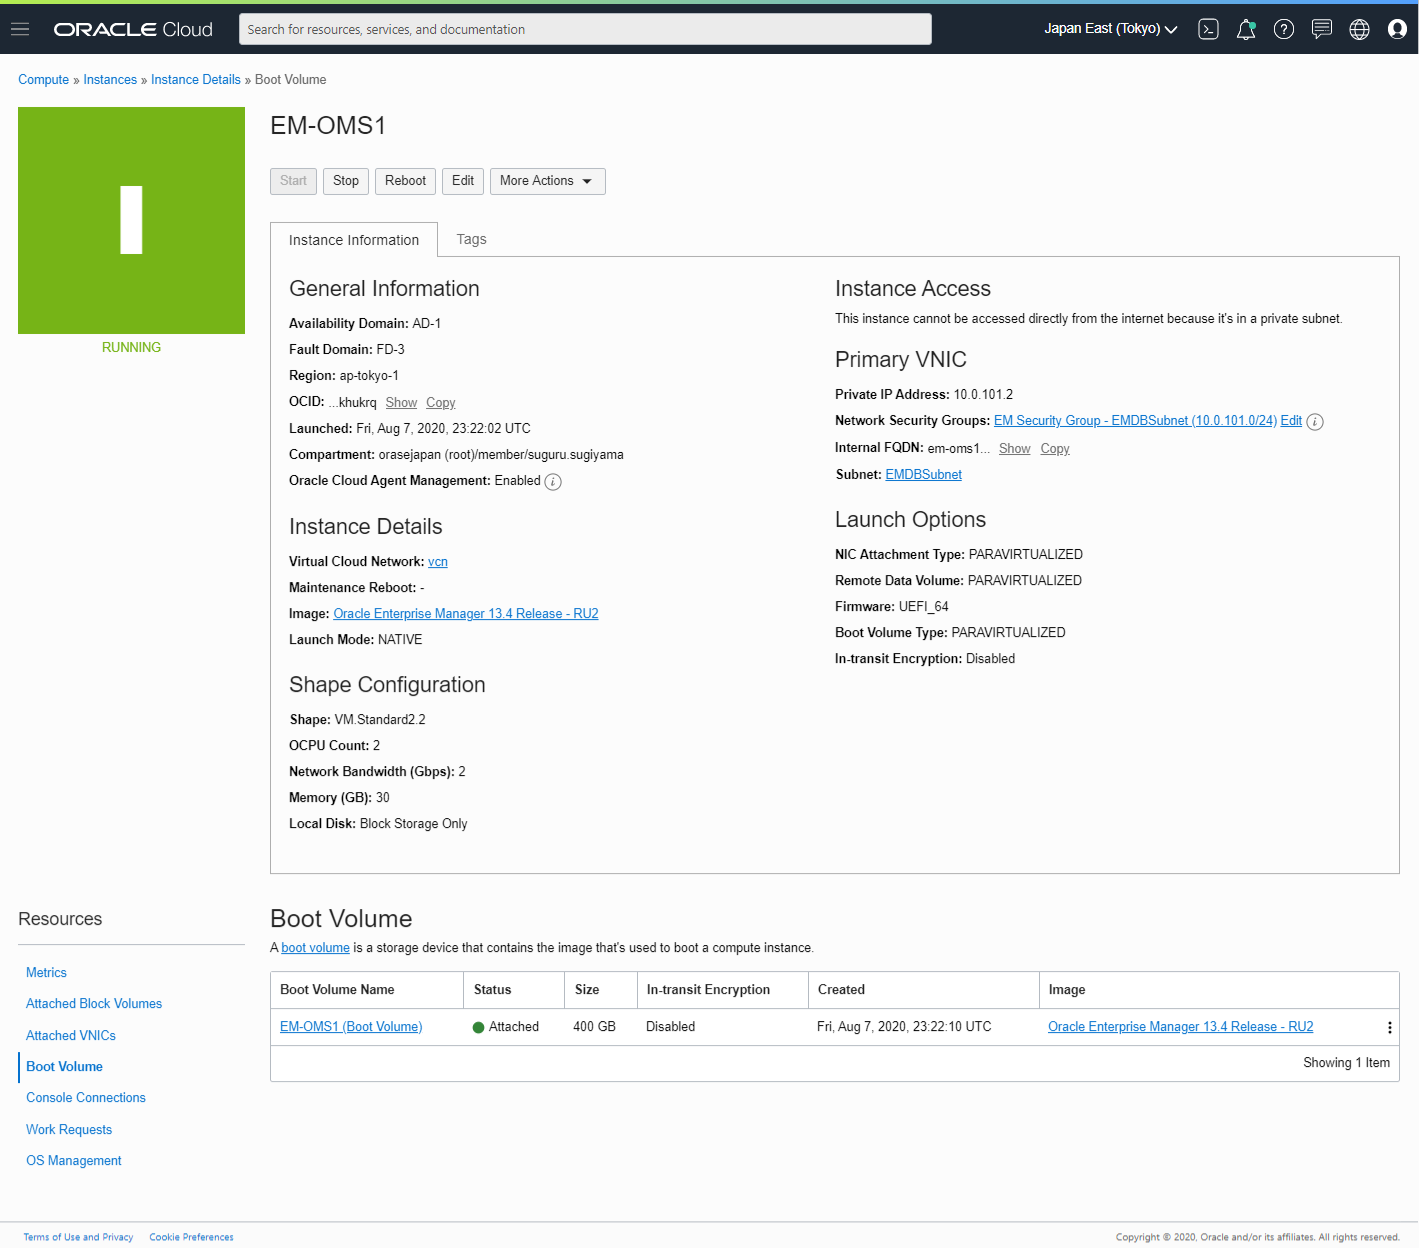Open the user profile avatar
Image resolution: width=1419 pixels, height=1248 pixels.
[x=1396, y=29]
